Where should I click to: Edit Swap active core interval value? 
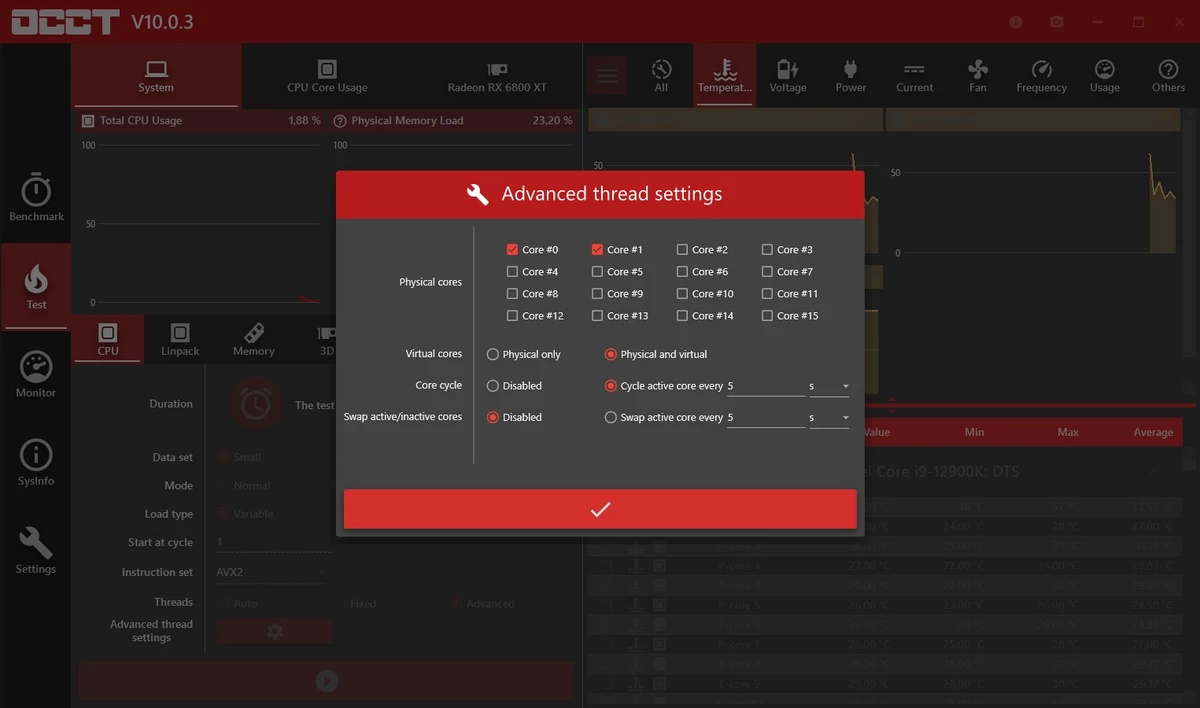point(765,418)
